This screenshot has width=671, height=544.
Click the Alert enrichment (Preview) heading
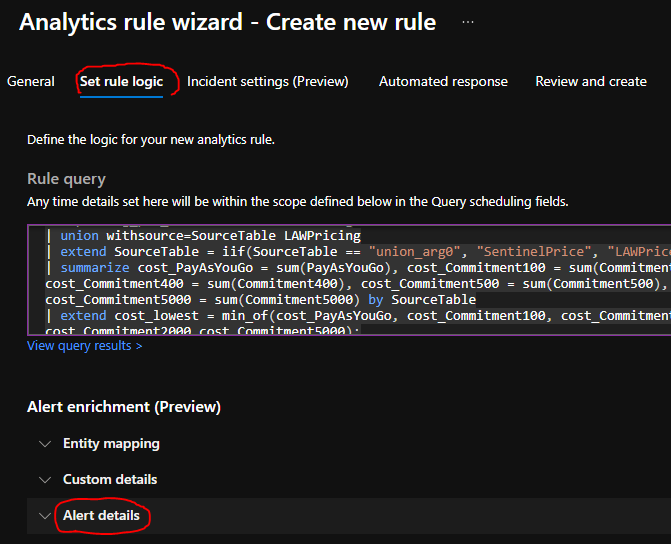[124, 407]
